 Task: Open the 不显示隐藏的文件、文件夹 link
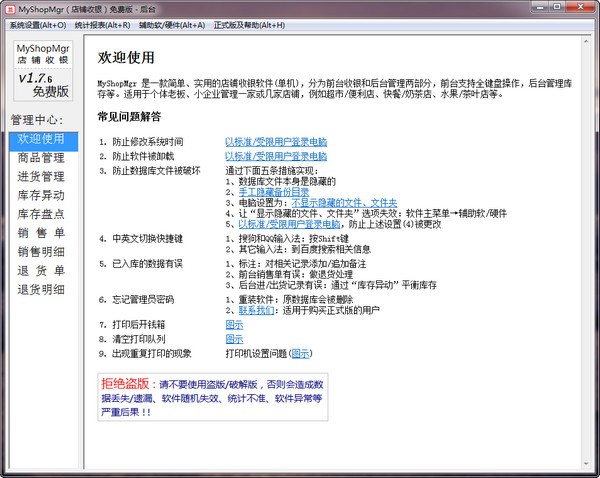[x=345, y=202]
